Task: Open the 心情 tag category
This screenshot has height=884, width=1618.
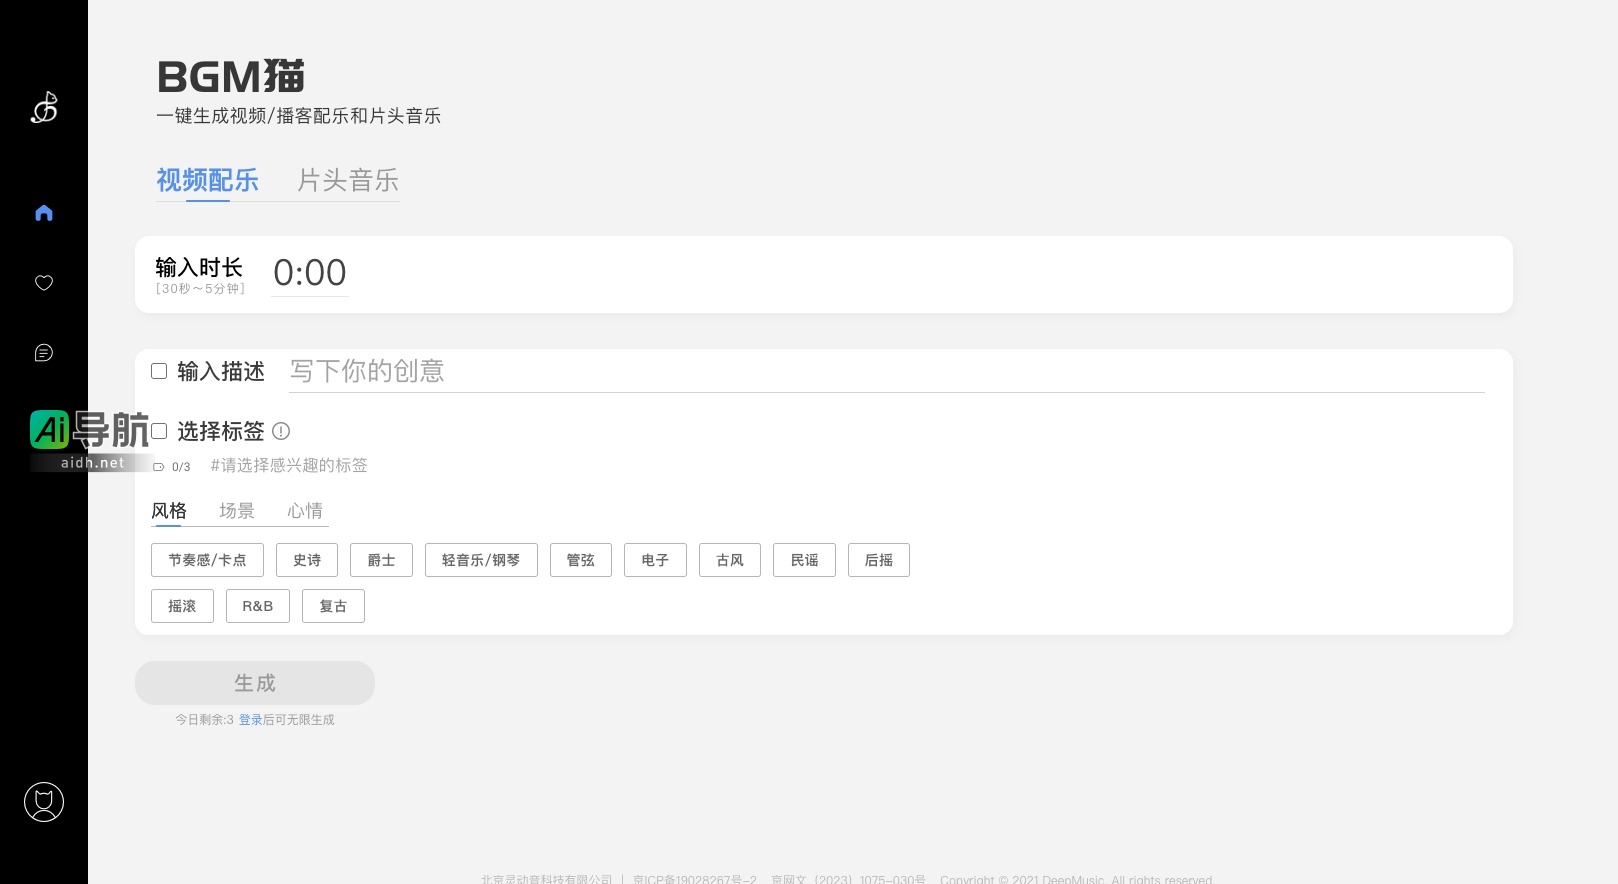Action: [305, 511]
